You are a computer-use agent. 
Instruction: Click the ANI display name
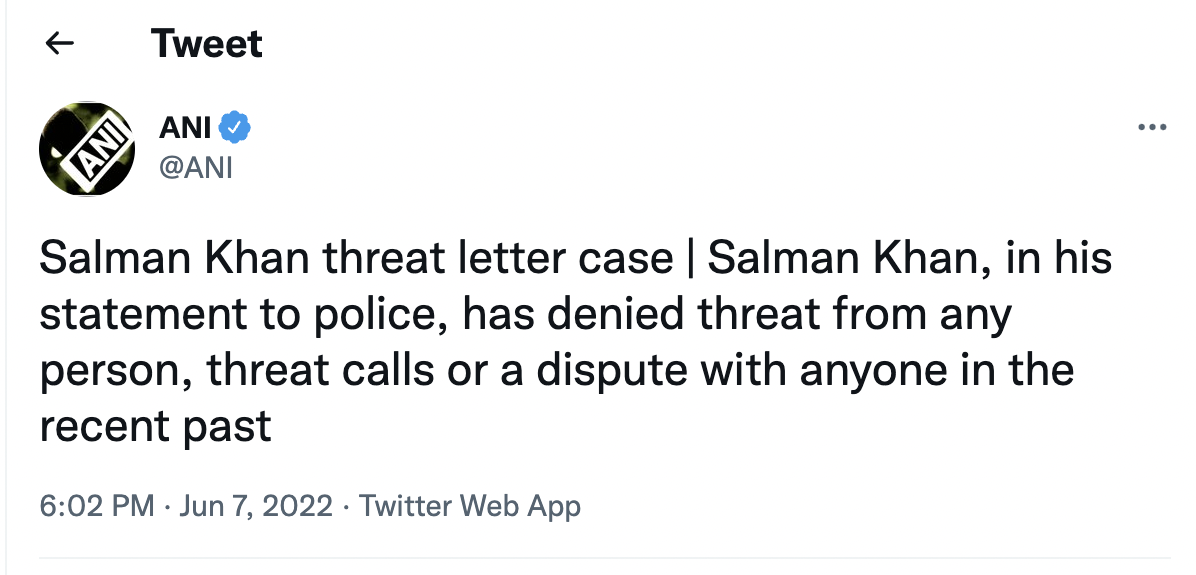pos(185,128)
